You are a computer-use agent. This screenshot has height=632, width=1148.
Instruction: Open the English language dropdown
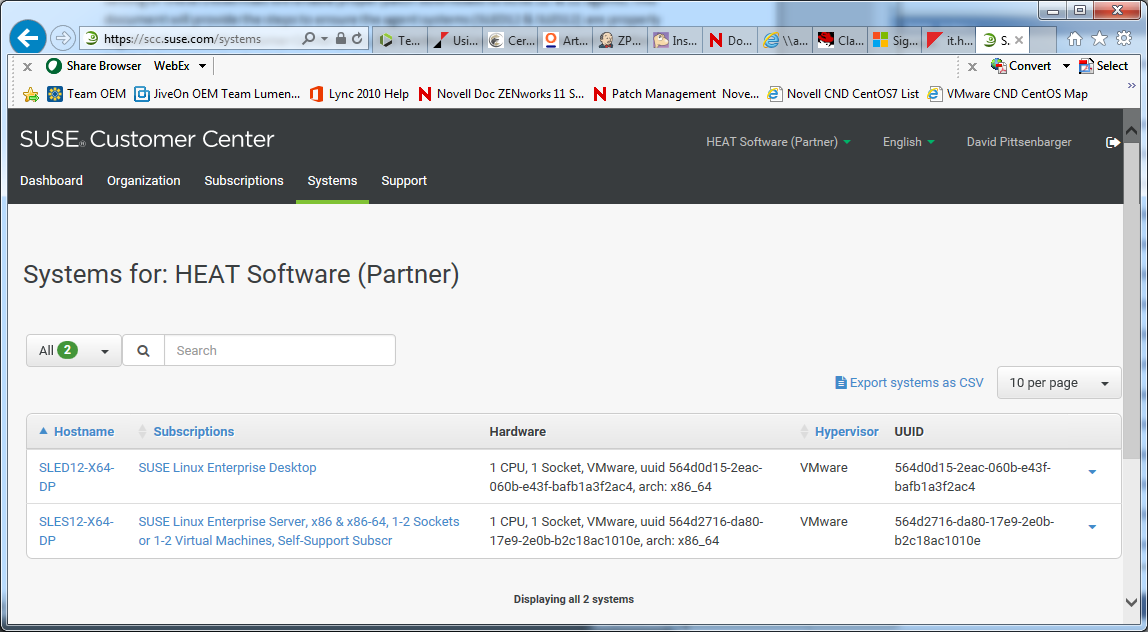(909, 142)
